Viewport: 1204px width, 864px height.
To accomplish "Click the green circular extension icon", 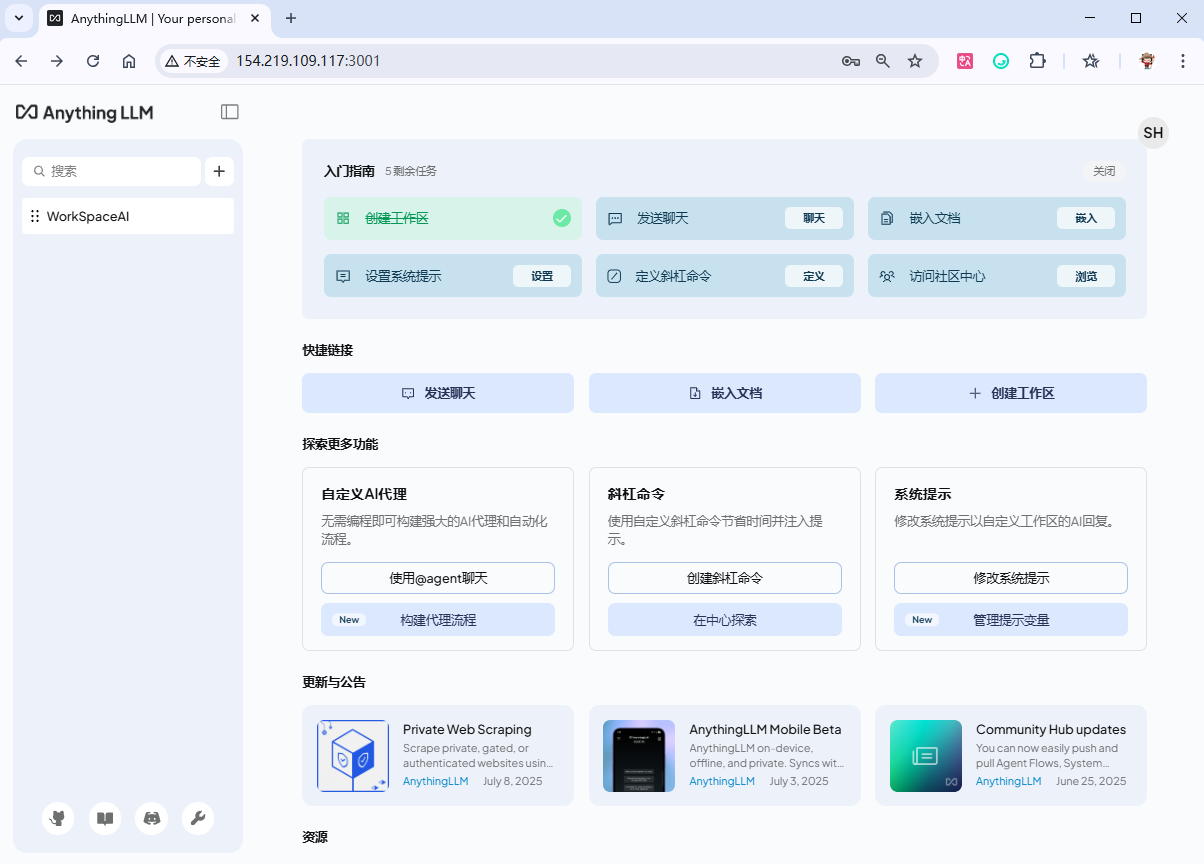I will (1001, 61).
